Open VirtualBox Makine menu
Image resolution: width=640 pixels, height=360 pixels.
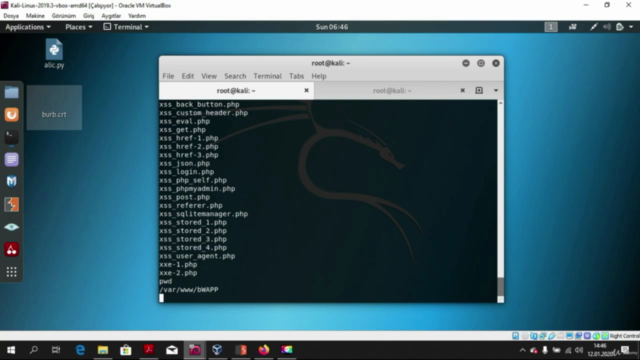click(35, 16)
